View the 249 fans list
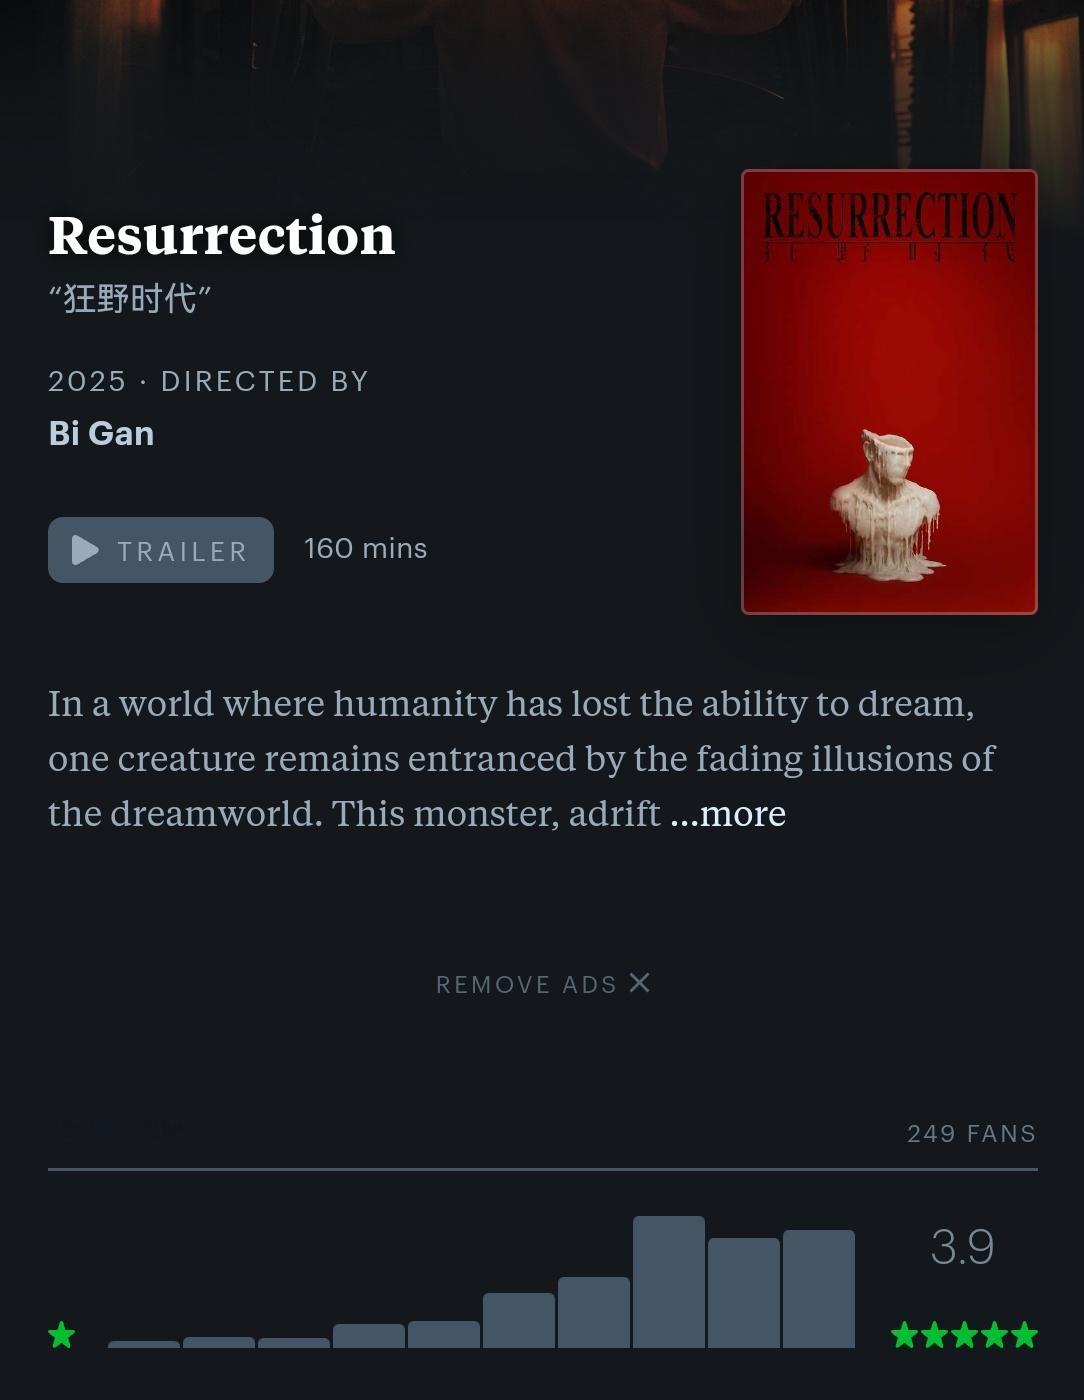The height and width of the screenshot is (1400, 1084). [x=971, y=1134]
